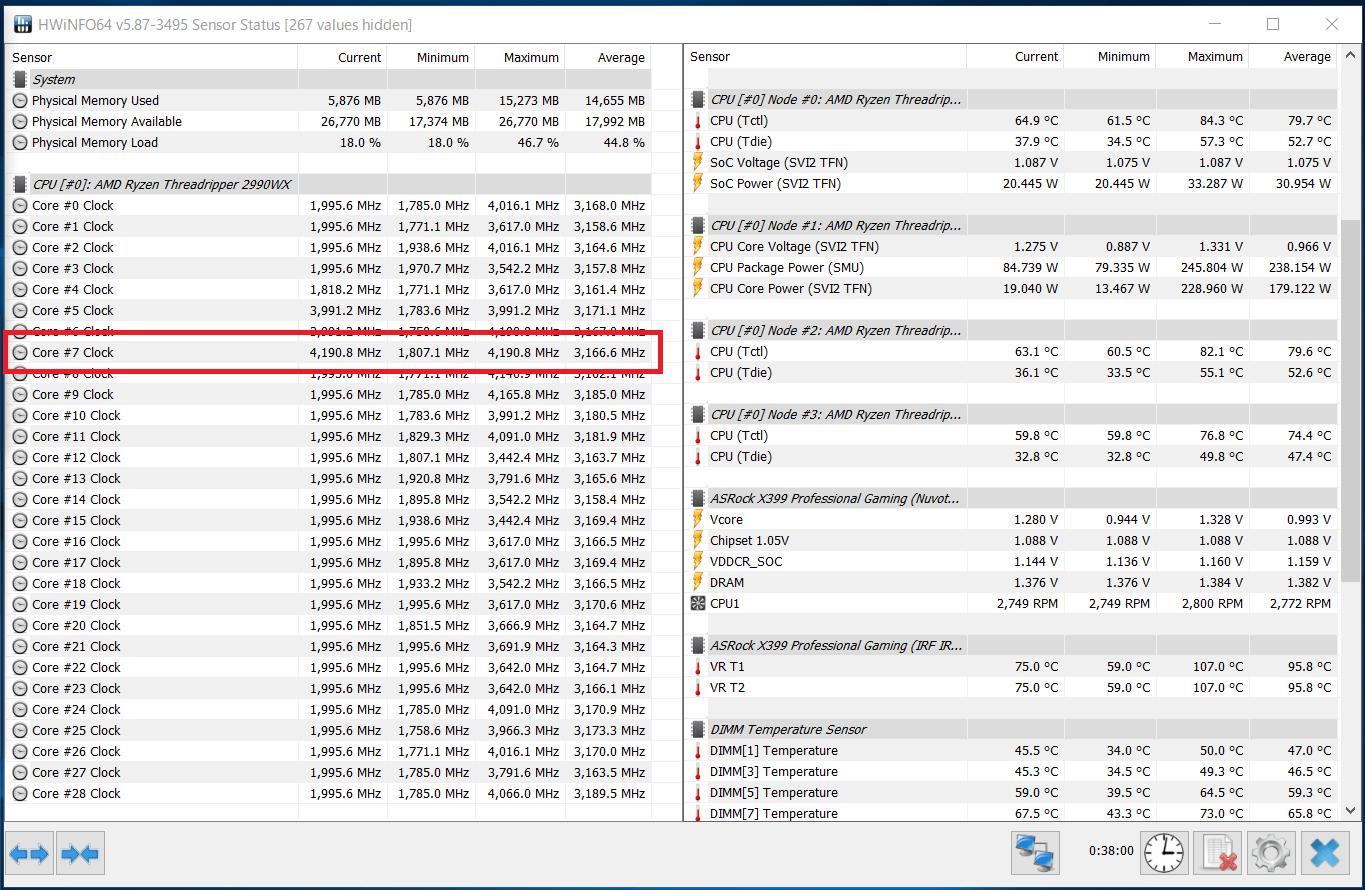Click the lightning icon beside VDDCR_SOC
Image resolution: width=1365 pixels, height=890 pixels.
pyautogui.click(x=698, y=561)
